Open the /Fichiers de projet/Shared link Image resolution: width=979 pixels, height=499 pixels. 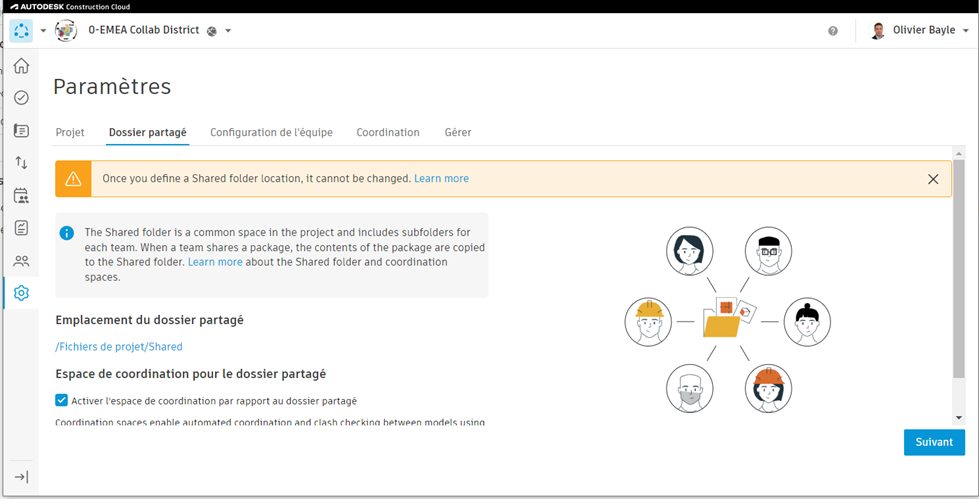(x=119, y=347)
